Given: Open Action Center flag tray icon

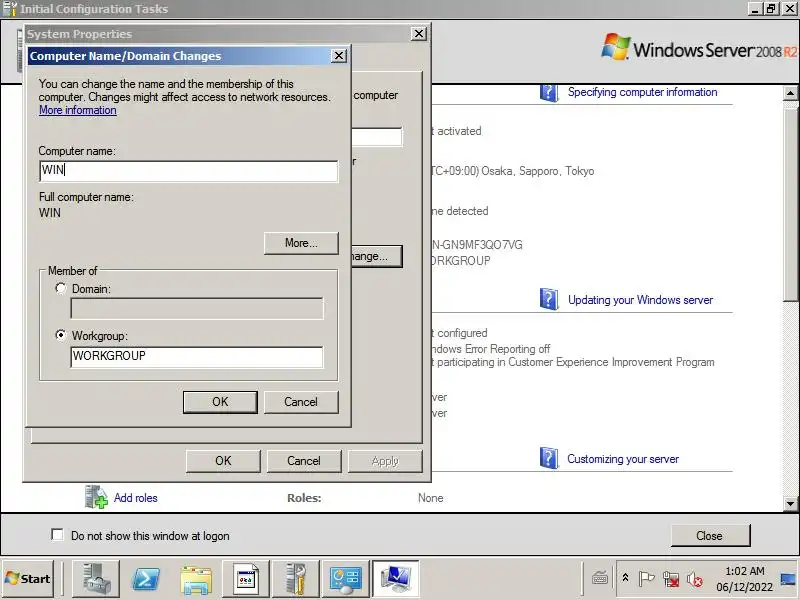Looking at the screenshot, I should point(646,579).
